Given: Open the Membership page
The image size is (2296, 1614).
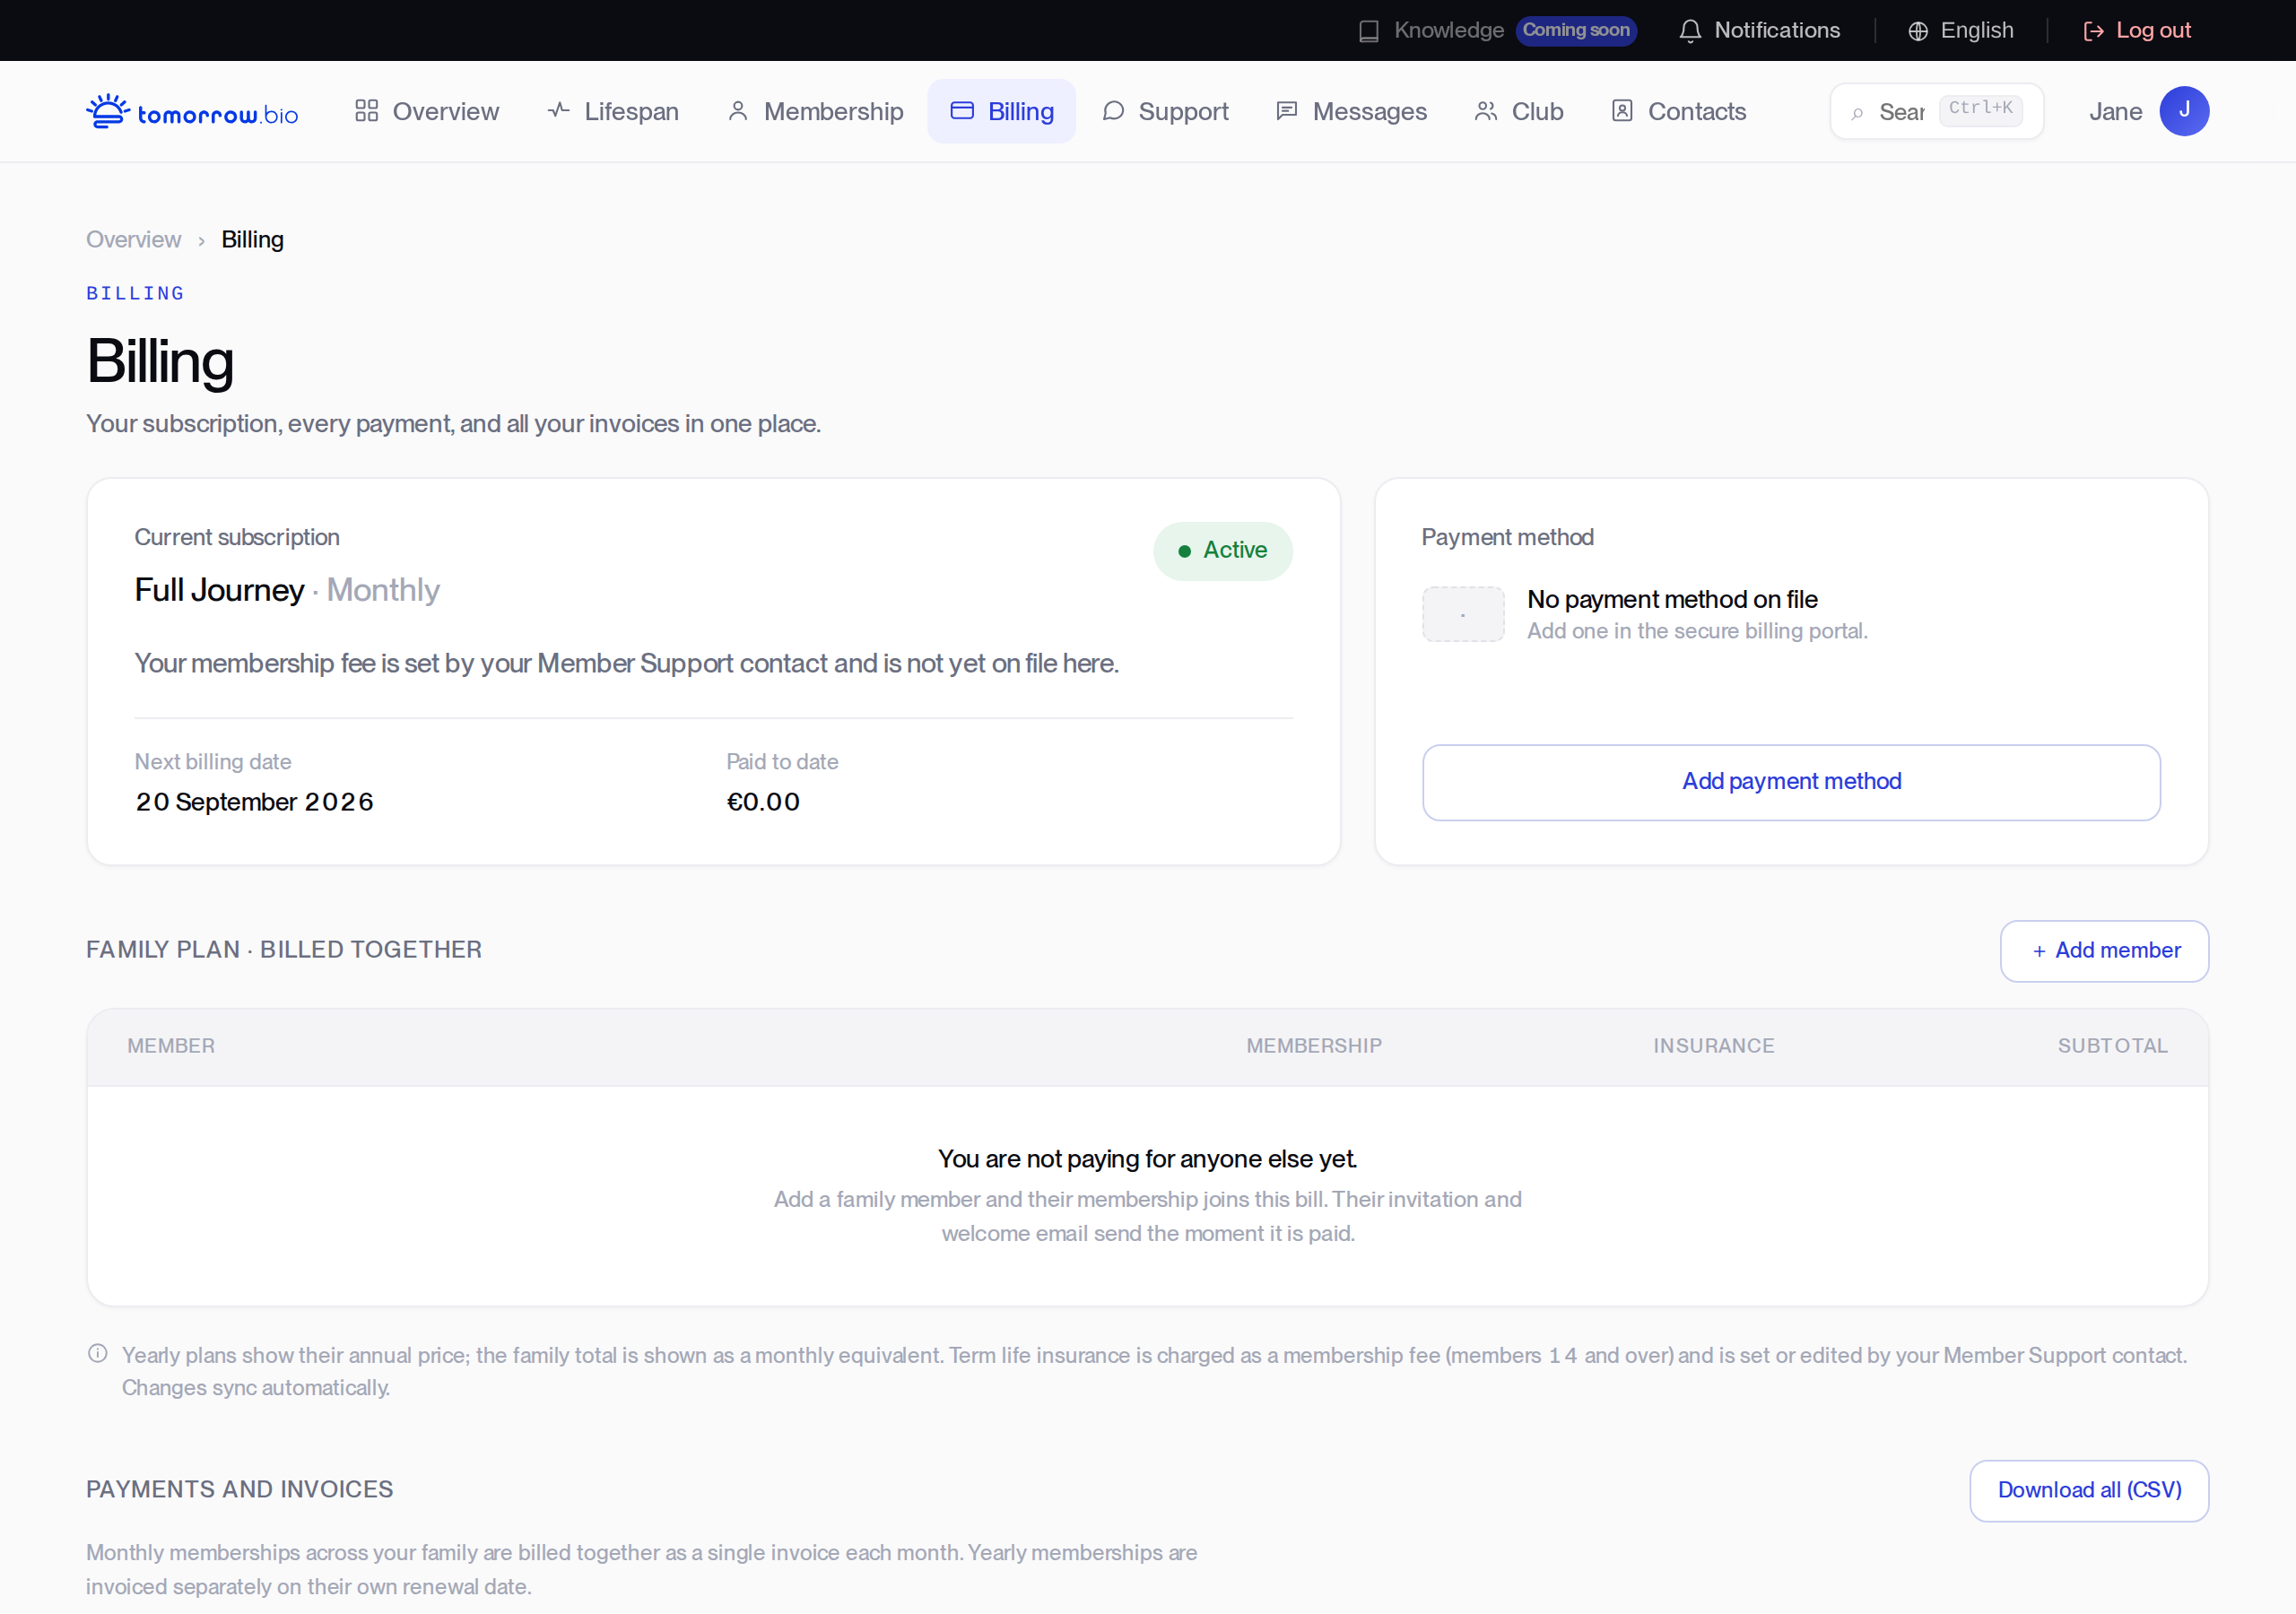Looking at the screenshot, I should [x=815, y=111].
